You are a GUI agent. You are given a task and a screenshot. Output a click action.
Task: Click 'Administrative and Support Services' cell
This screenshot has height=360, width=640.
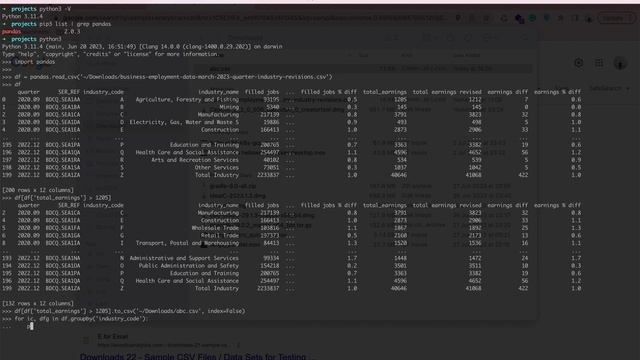(184, 258)
